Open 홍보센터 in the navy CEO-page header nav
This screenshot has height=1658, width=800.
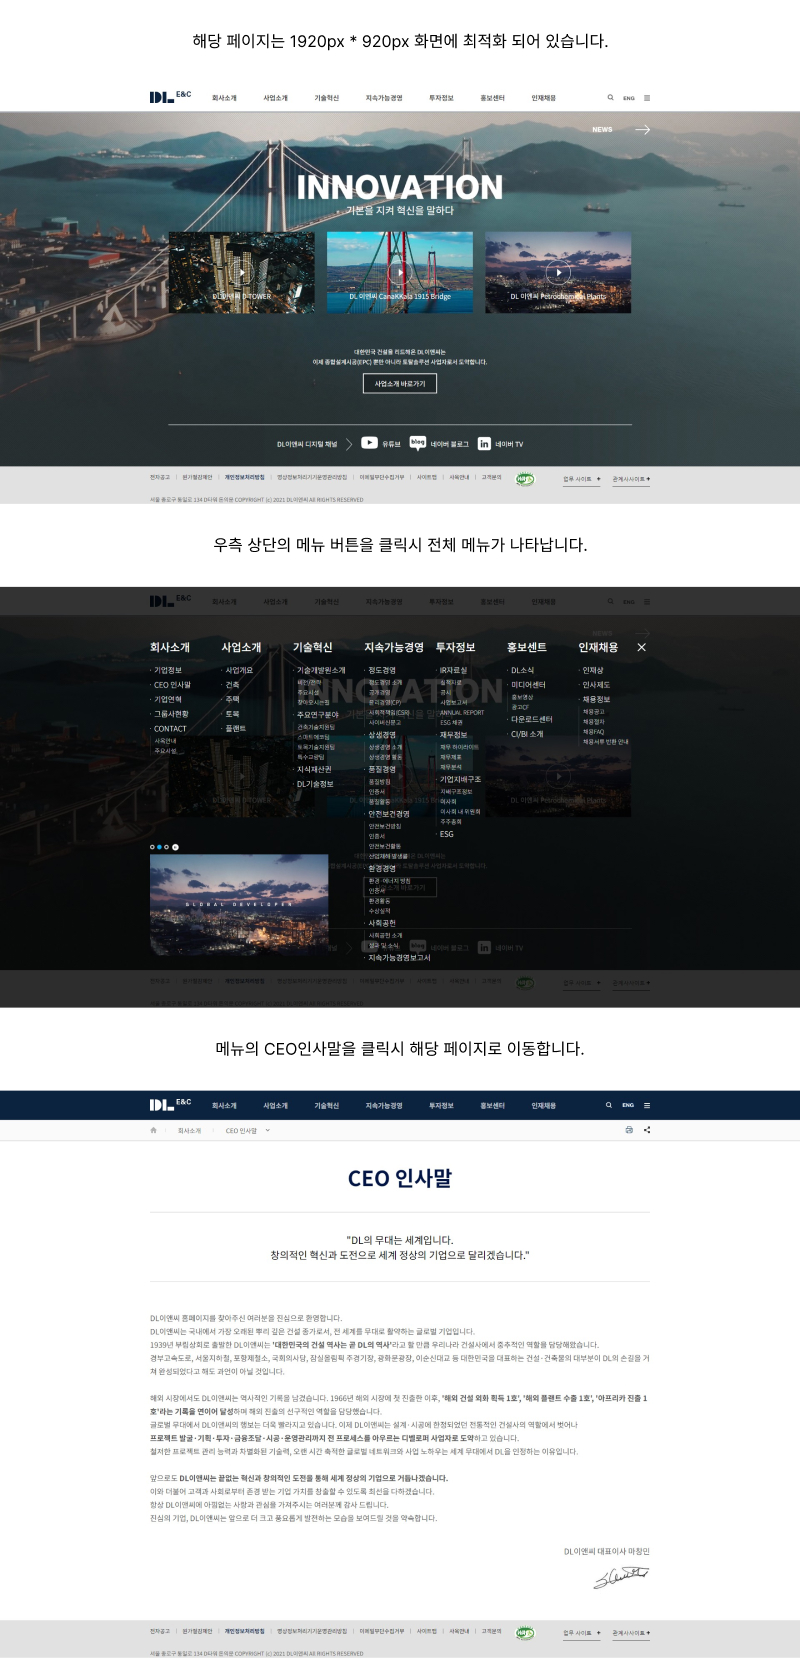(492, 1105)
